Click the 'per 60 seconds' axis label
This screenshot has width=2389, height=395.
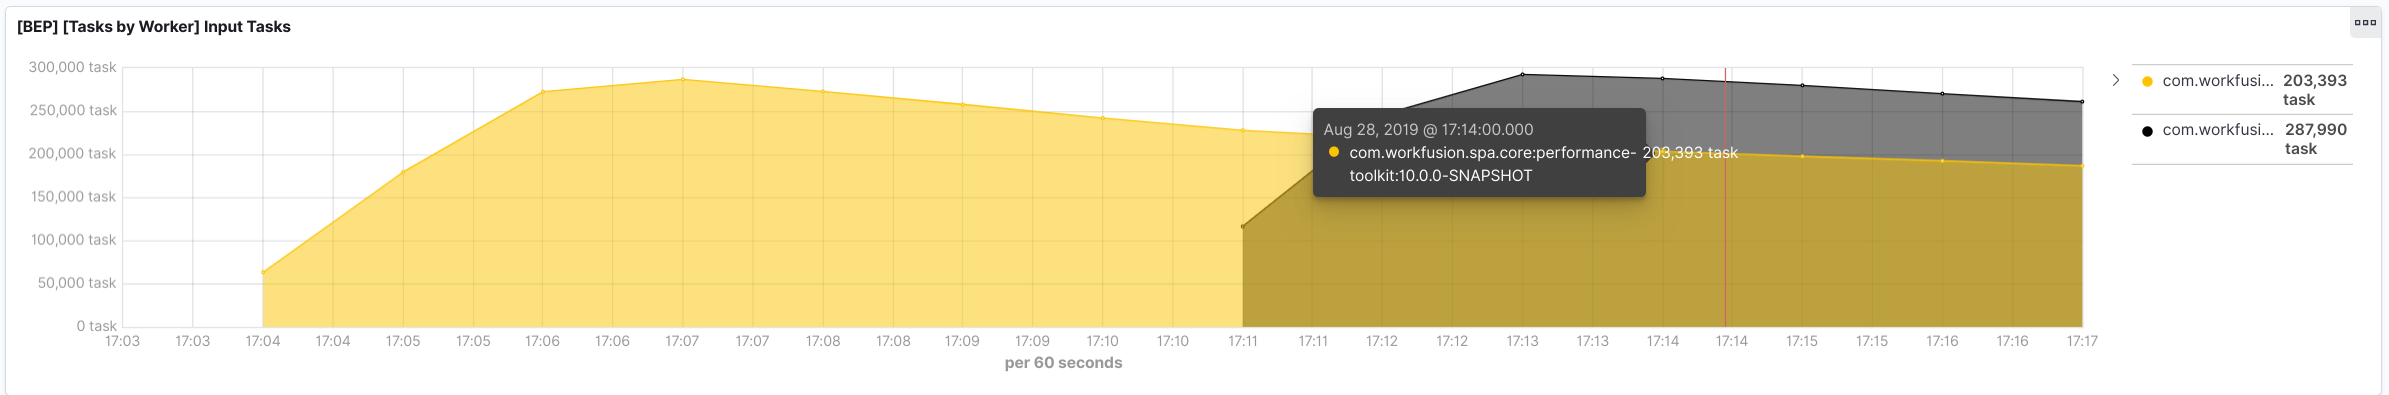1063,363
